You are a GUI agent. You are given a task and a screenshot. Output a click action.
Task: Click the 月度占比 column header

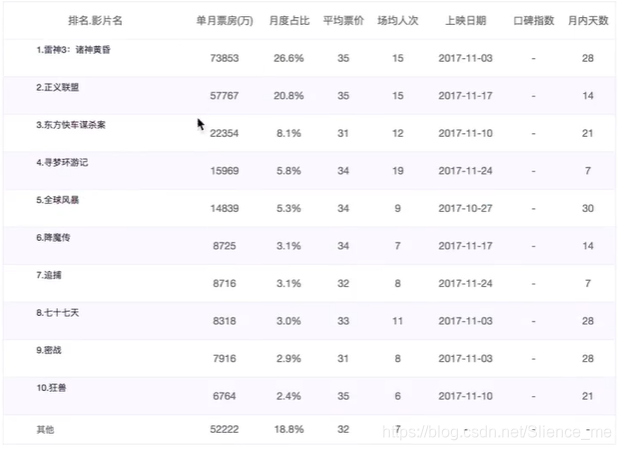pos(289,20)
